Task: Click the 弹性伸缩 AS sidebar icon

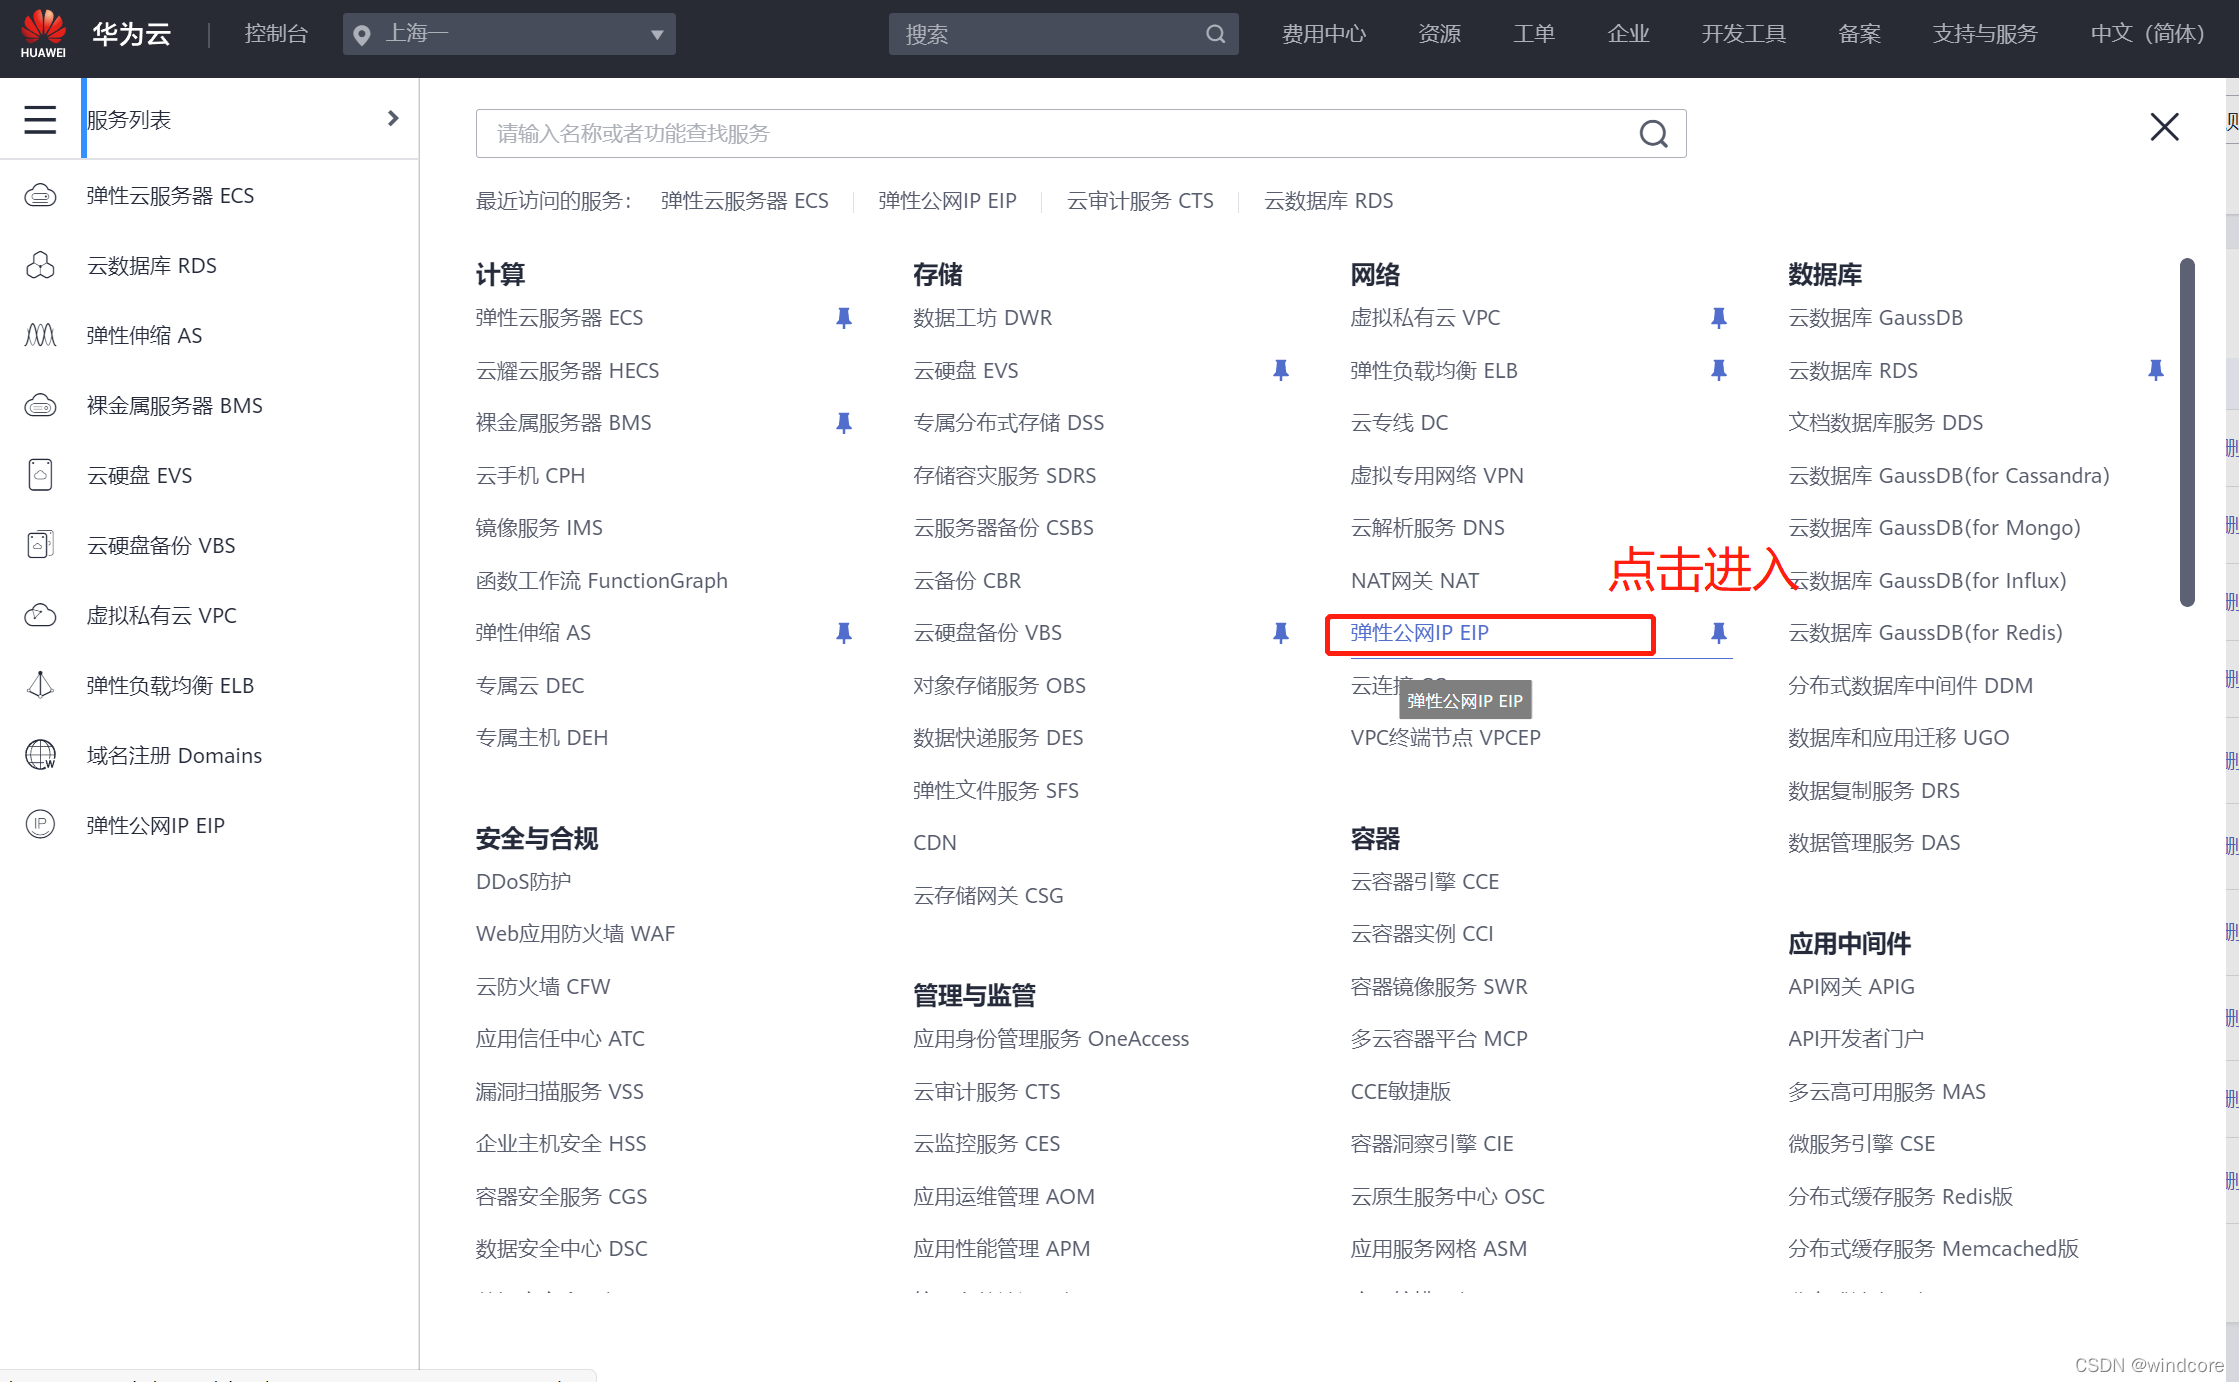Action: click(x=40, y=335)
